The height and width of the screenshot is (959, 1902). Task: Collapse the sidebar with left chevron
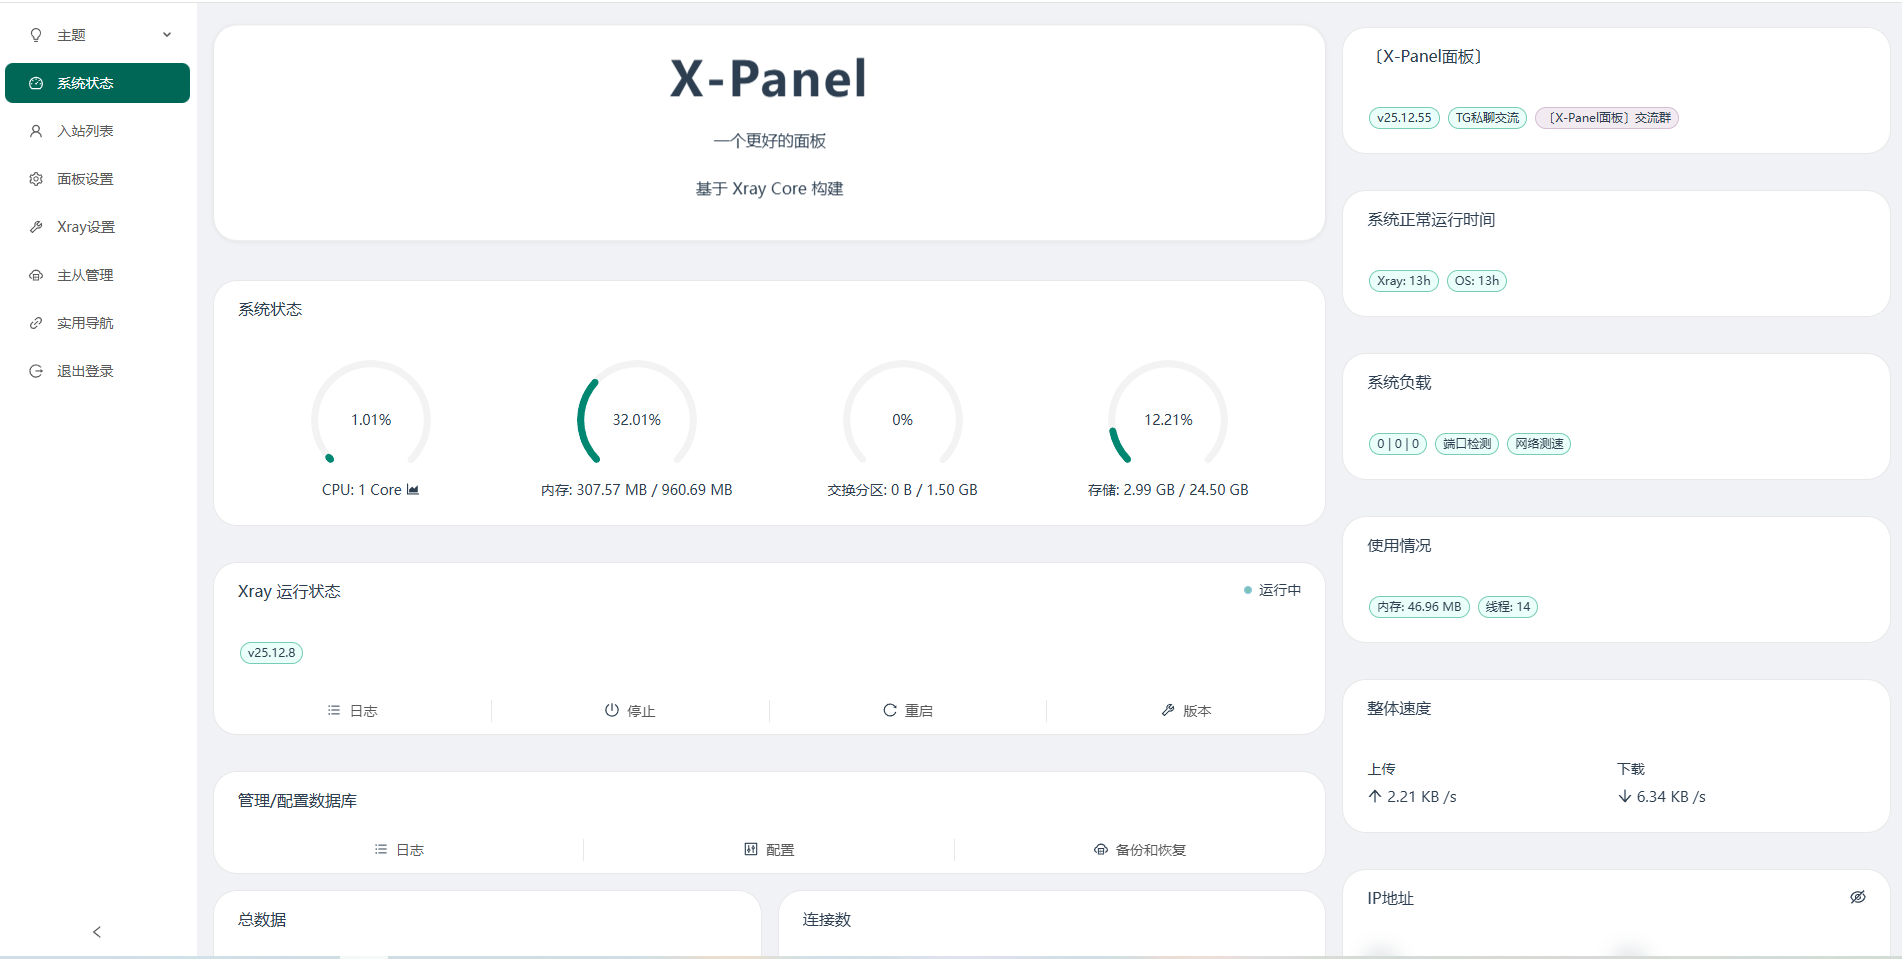[97, 932]
